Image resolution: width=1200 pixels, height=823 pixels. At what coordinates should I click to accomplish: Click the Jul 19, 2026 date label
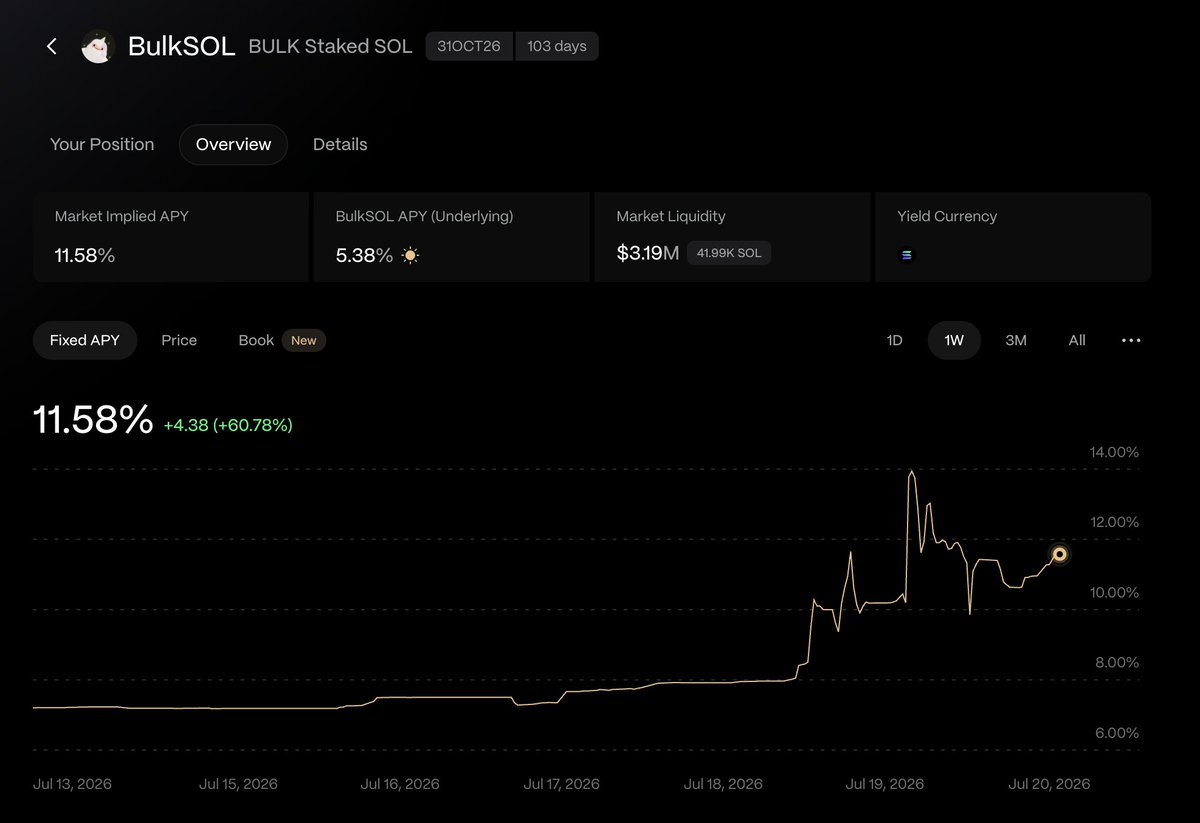[885, 784]
